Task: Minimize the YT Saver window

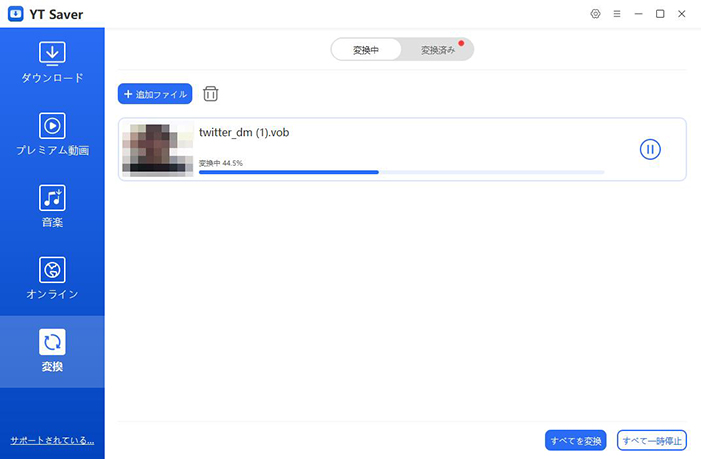Action: 638,14
